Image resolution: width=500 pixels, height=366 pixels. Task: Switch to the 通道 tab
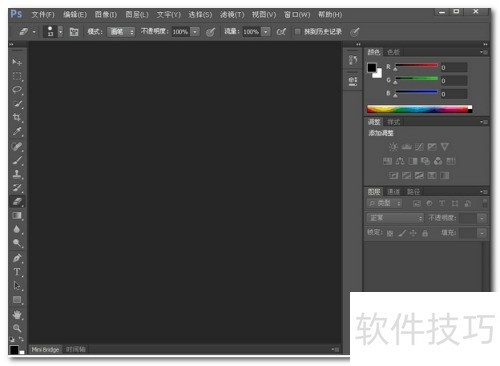(x=394, y=192)
